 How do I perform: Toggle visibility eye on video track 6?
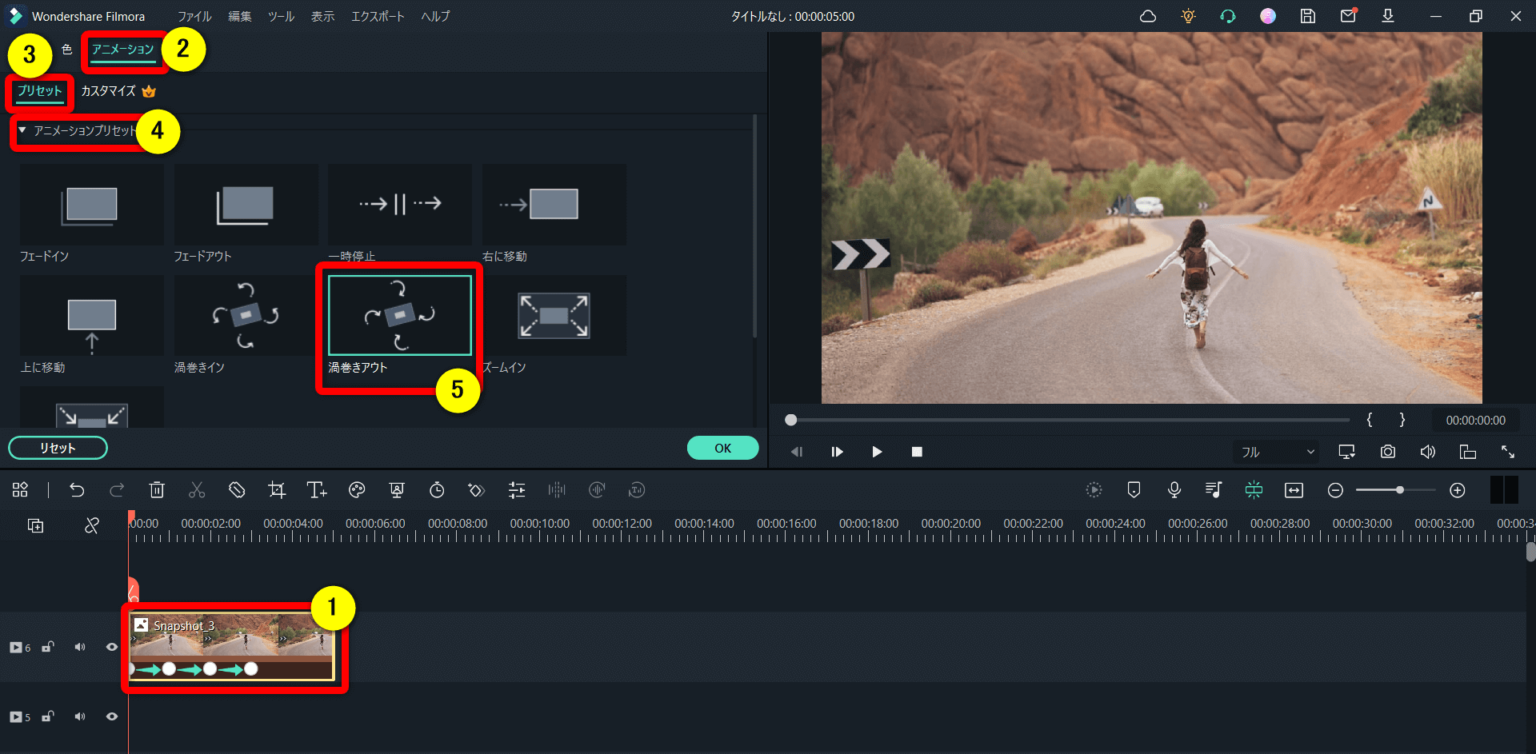(112, 647)
